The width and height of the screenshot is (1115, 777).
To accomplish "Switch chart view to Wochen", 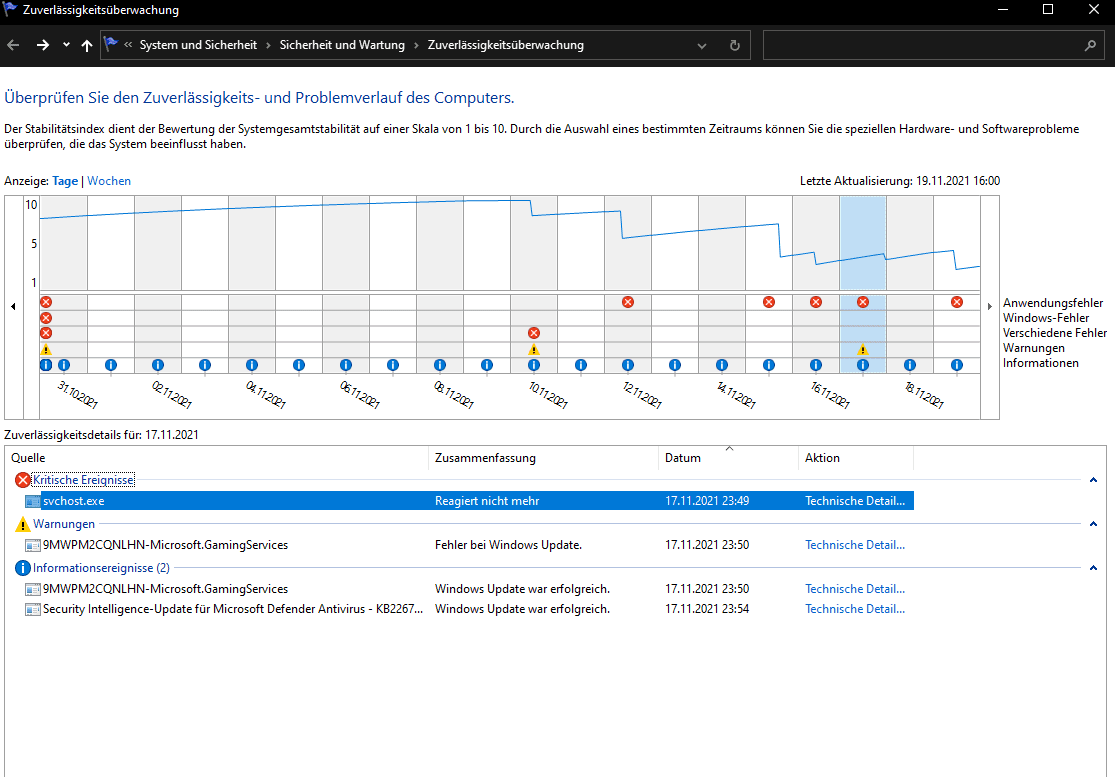I will point(109,181).
